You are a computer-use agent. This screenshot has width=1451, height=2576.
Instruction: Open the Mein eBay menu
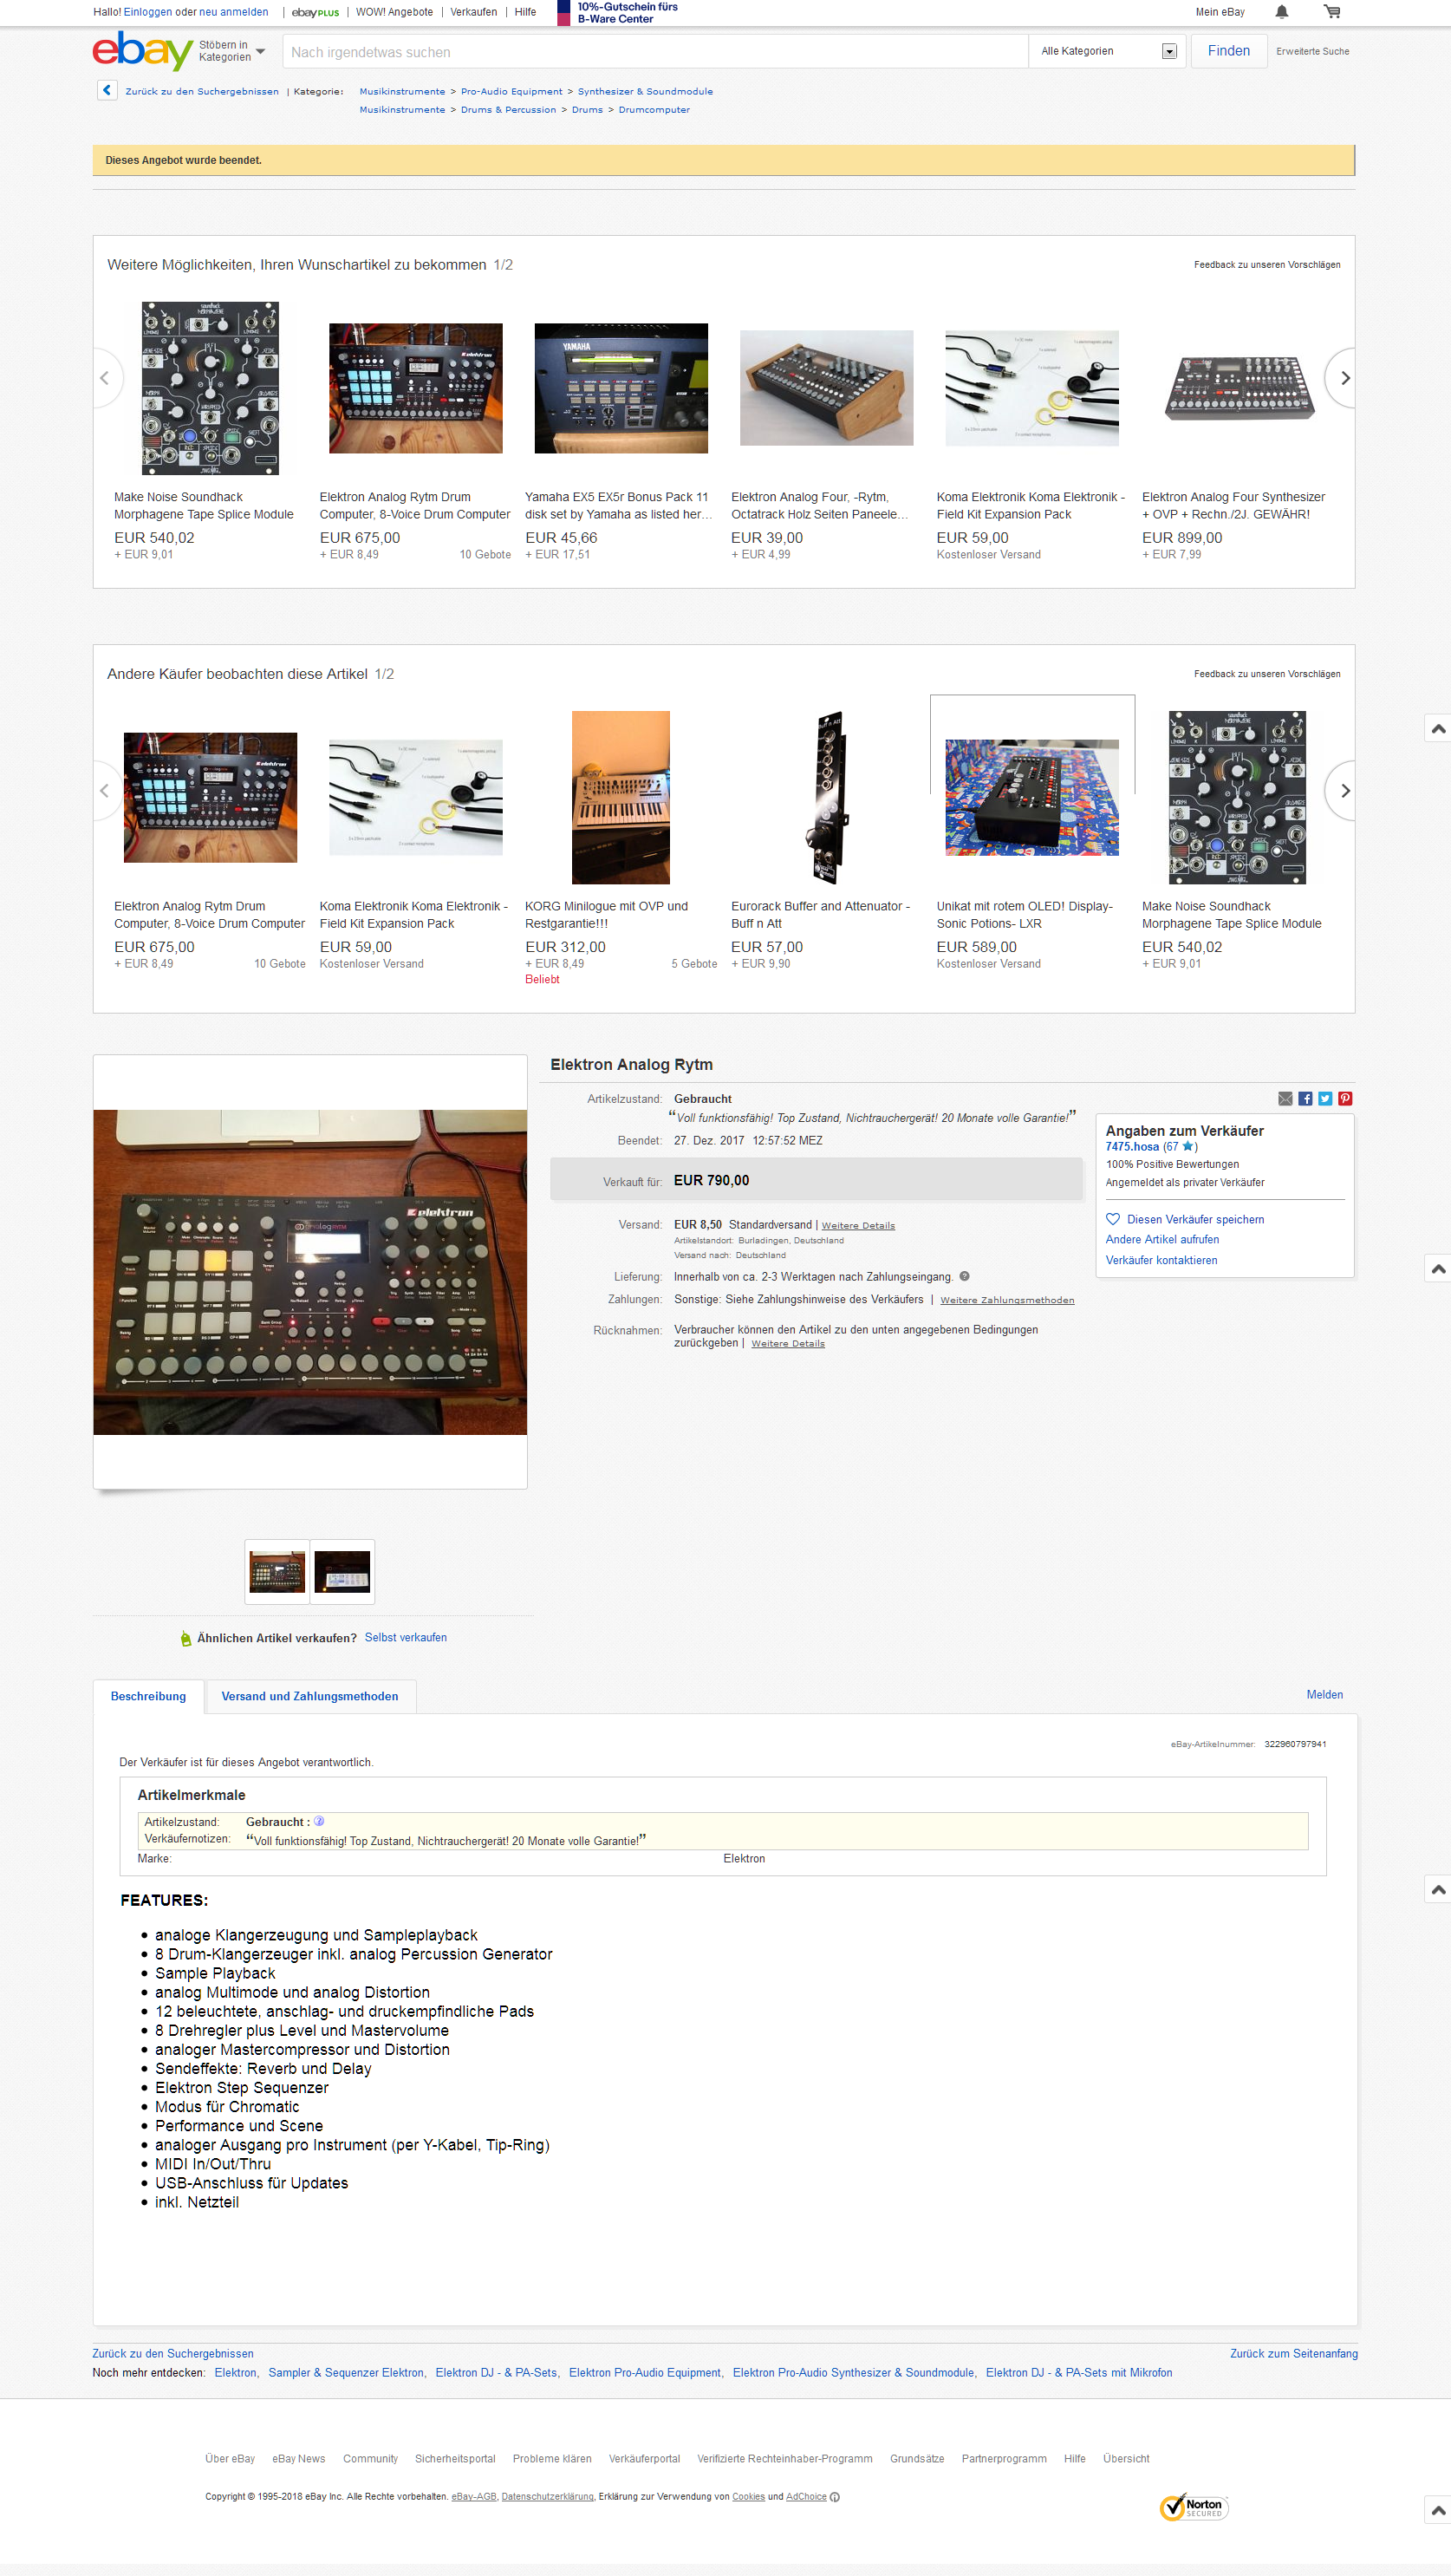[1219, 12]
